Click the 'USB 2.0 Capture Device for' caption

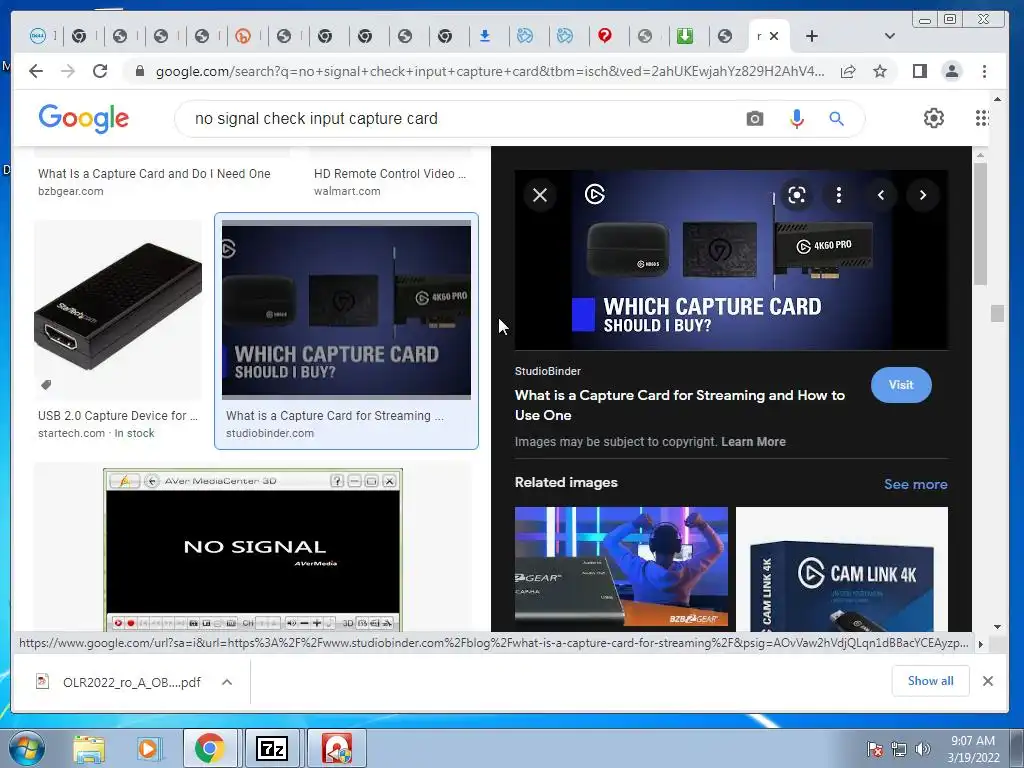coord(118,415)
